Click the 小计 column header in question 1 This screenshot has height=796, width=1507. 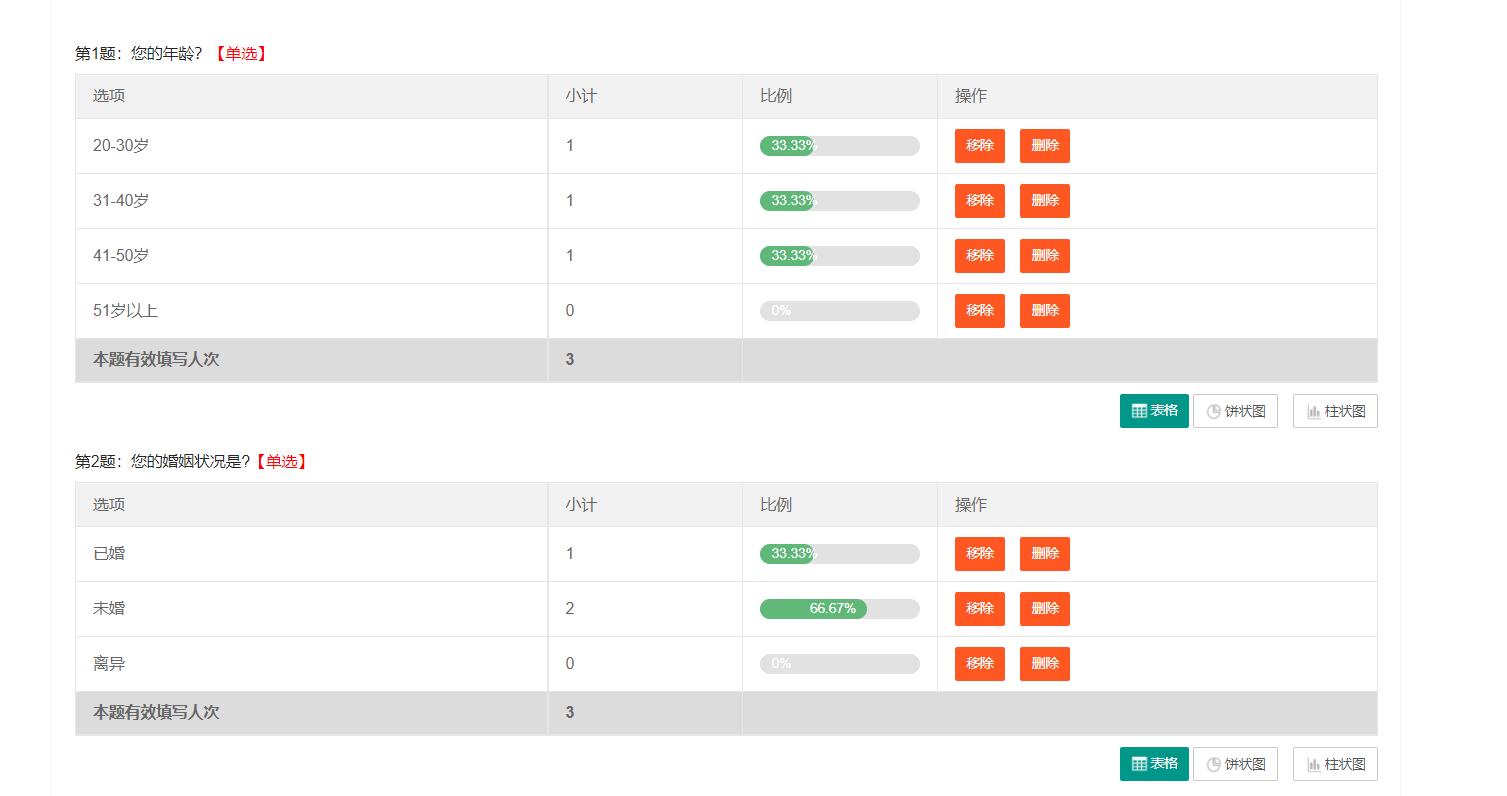[580, 96]
